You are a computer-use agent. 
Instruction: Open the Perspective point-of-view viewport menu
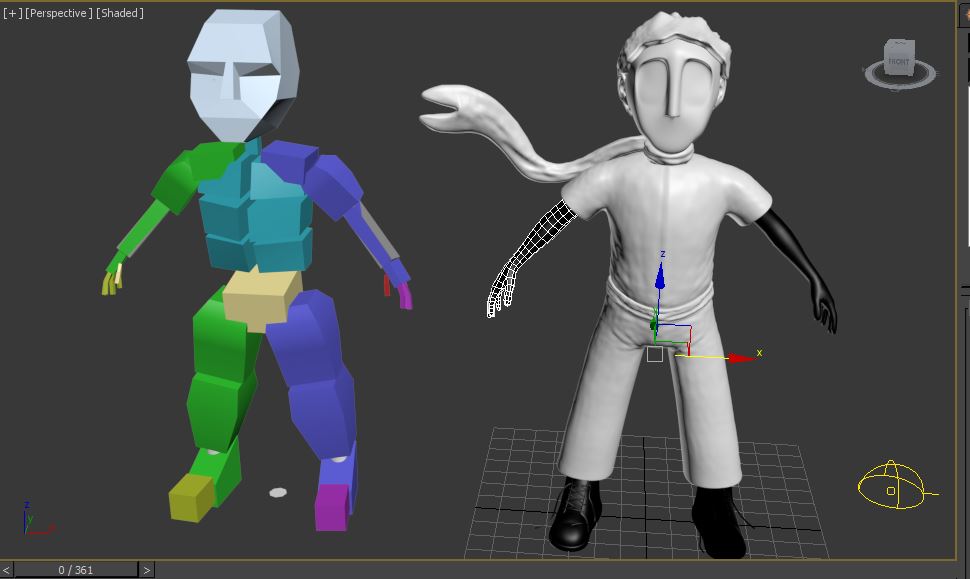tap(58, 13)
